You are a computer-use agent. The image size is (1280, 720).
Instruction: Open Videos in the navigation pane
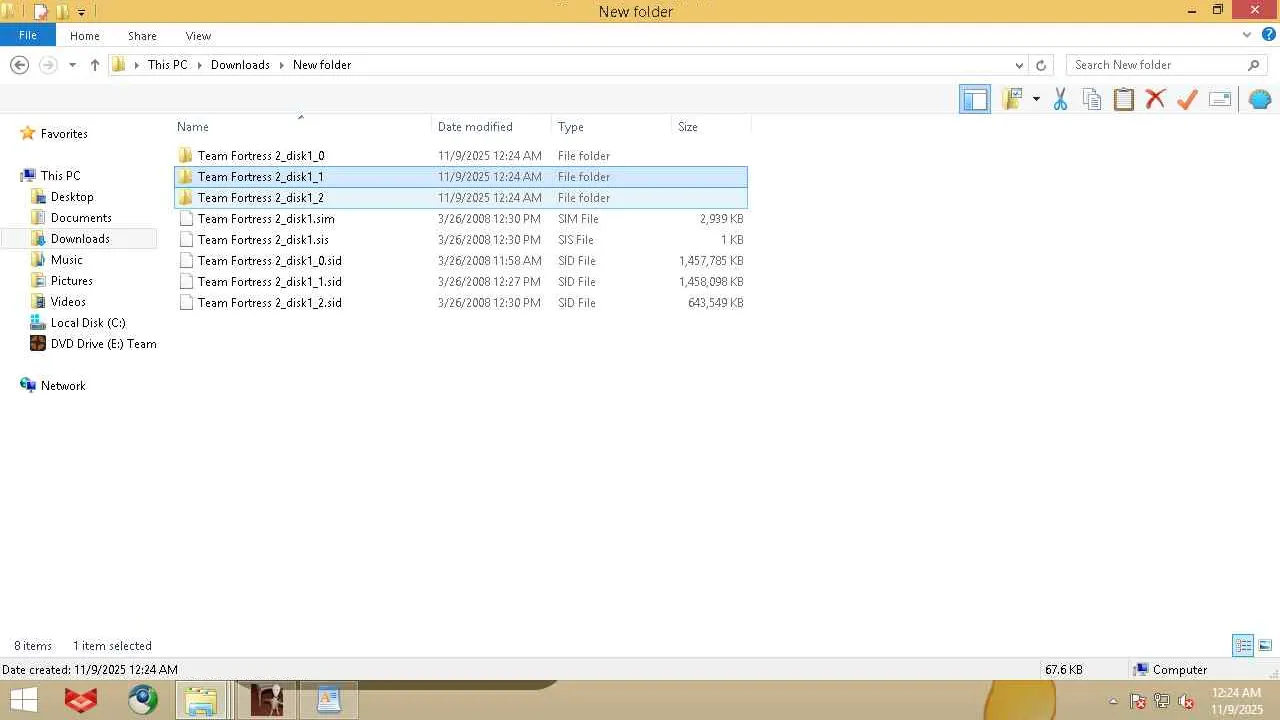(68, 302)
